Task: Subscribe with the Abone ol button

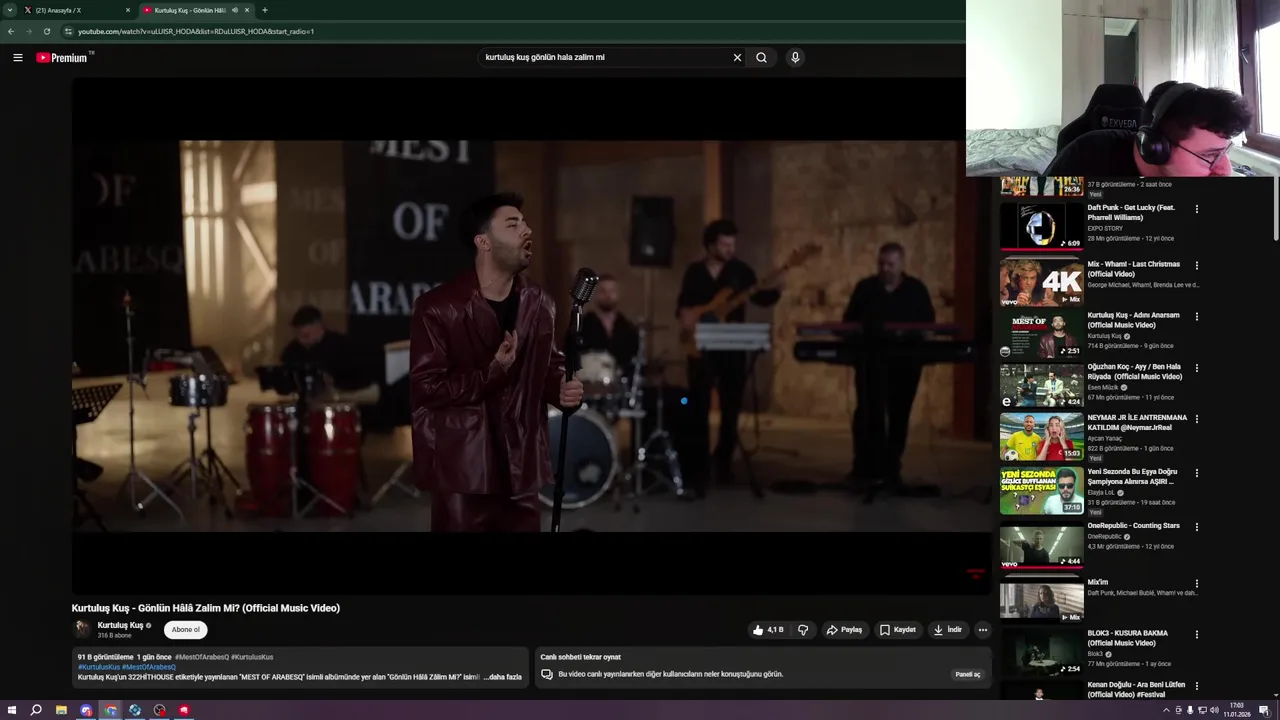Action: pyautogui.click(x=186, y=630)
